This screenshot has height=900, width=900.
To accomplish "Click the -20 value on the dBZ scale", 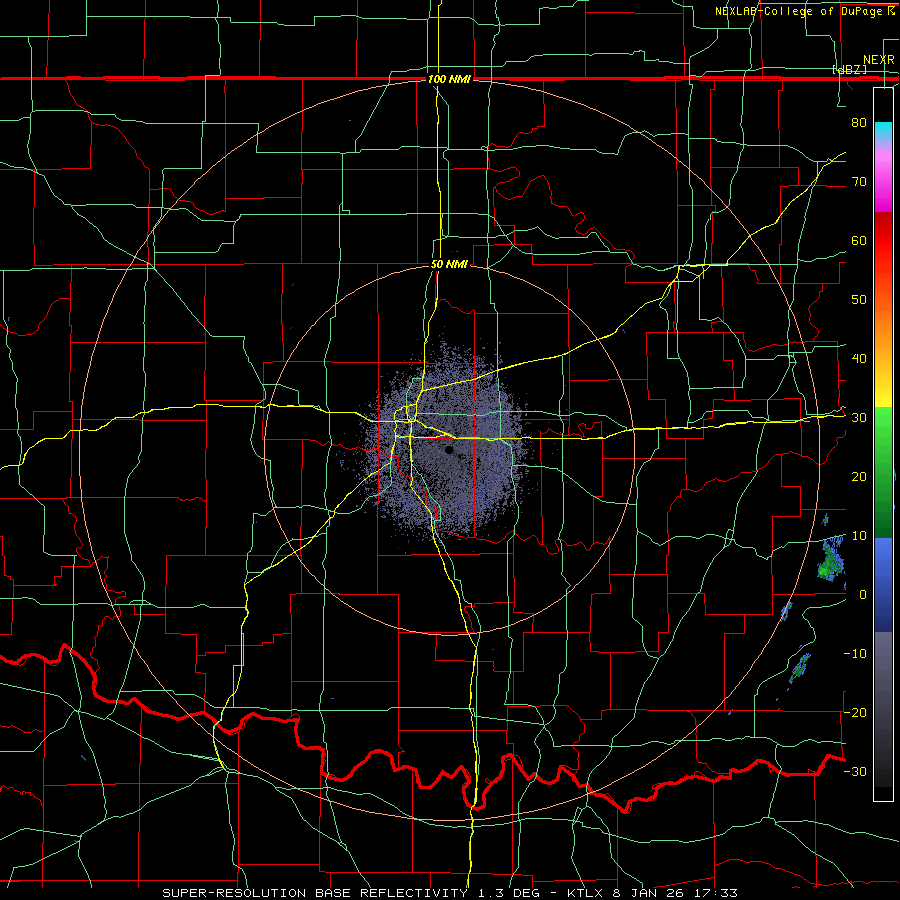I will point(855,713).
